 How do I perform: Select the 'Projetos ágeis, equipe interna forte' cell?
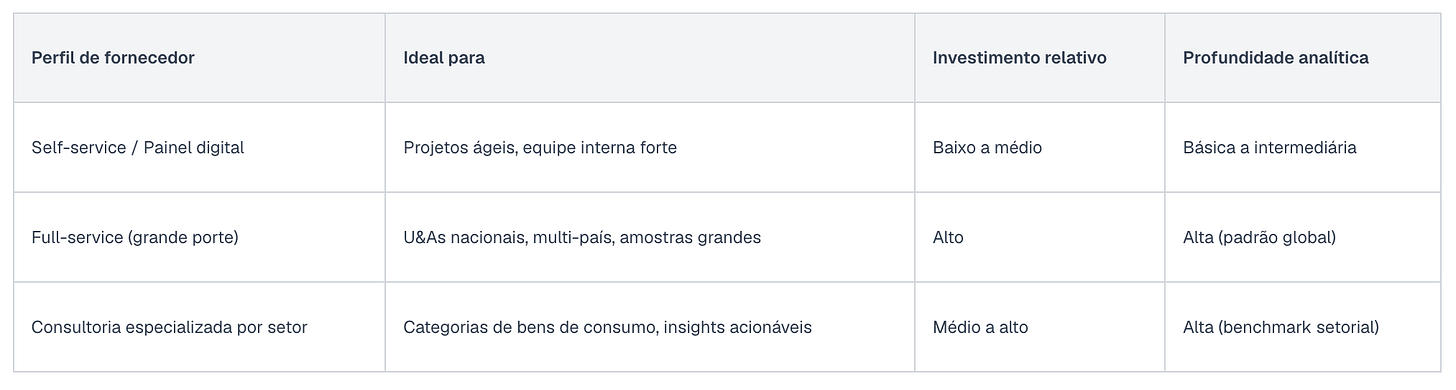pos(650,147)
